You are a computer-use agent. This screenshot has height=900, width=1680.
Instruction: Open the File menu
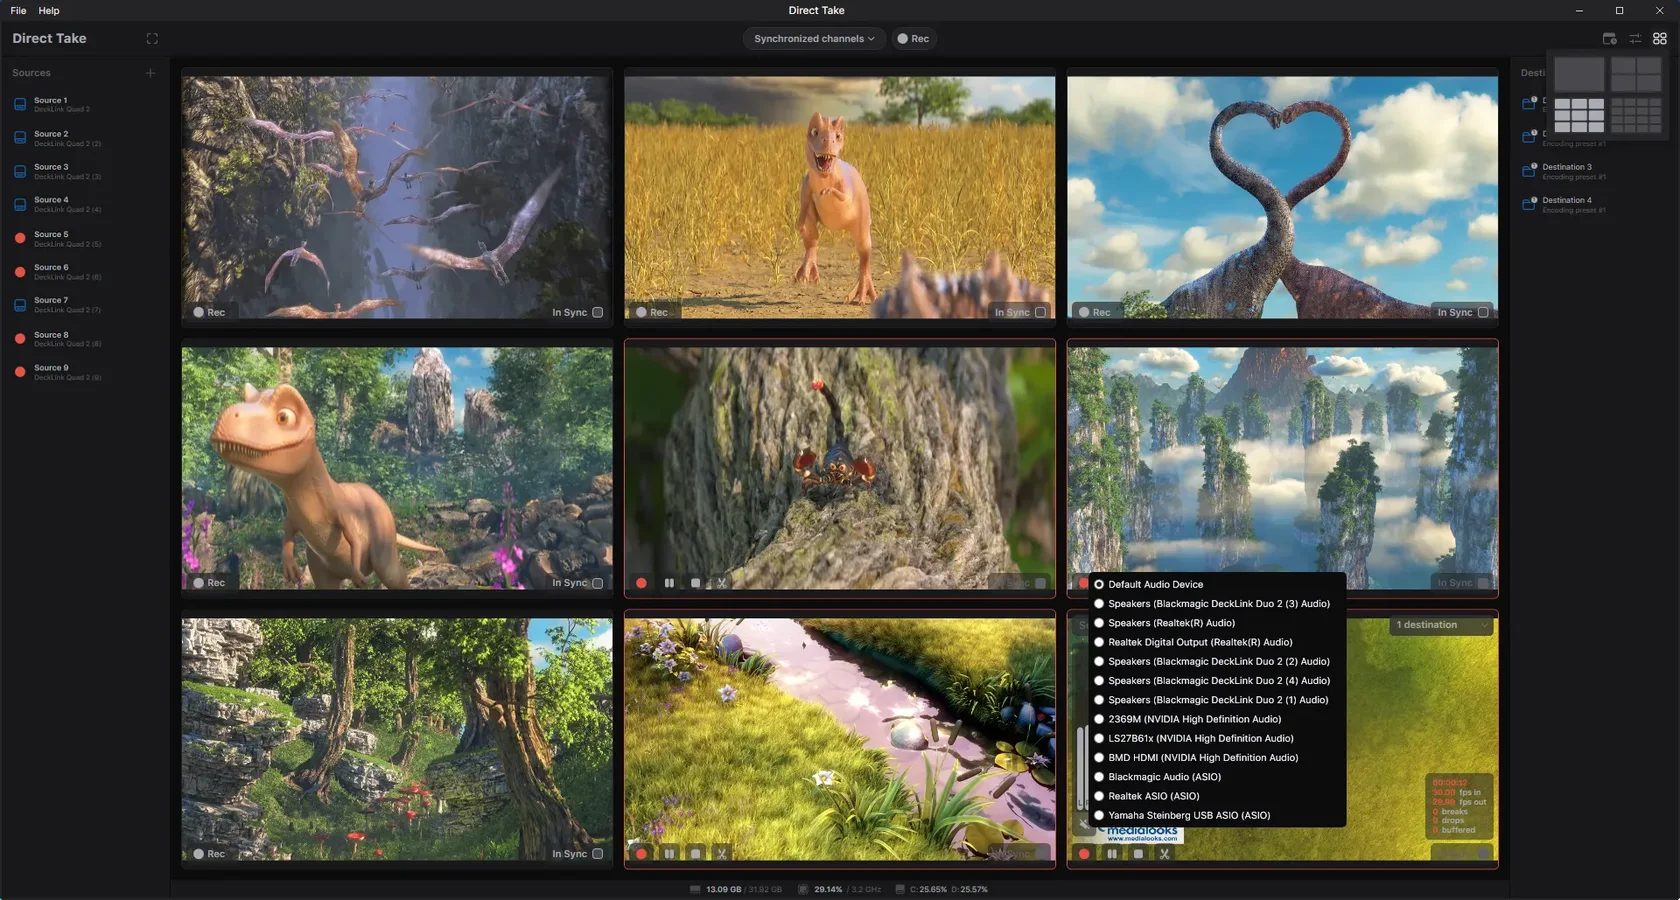click(18, 11)
